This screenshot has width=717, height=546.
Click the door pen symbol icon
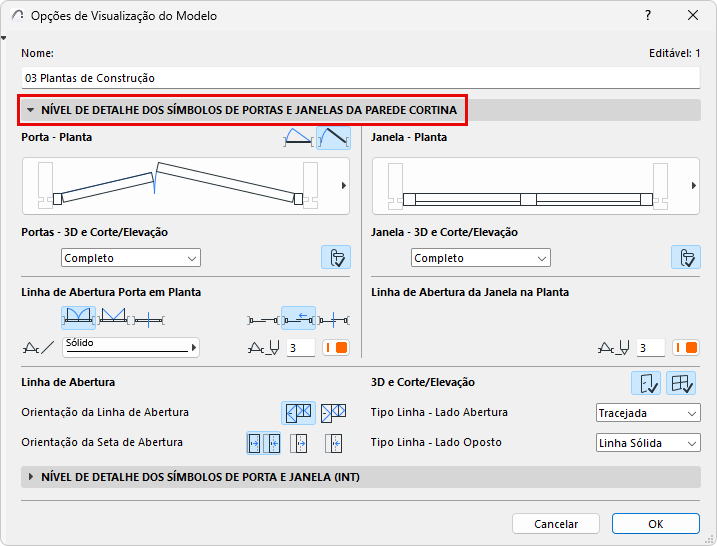264,348
